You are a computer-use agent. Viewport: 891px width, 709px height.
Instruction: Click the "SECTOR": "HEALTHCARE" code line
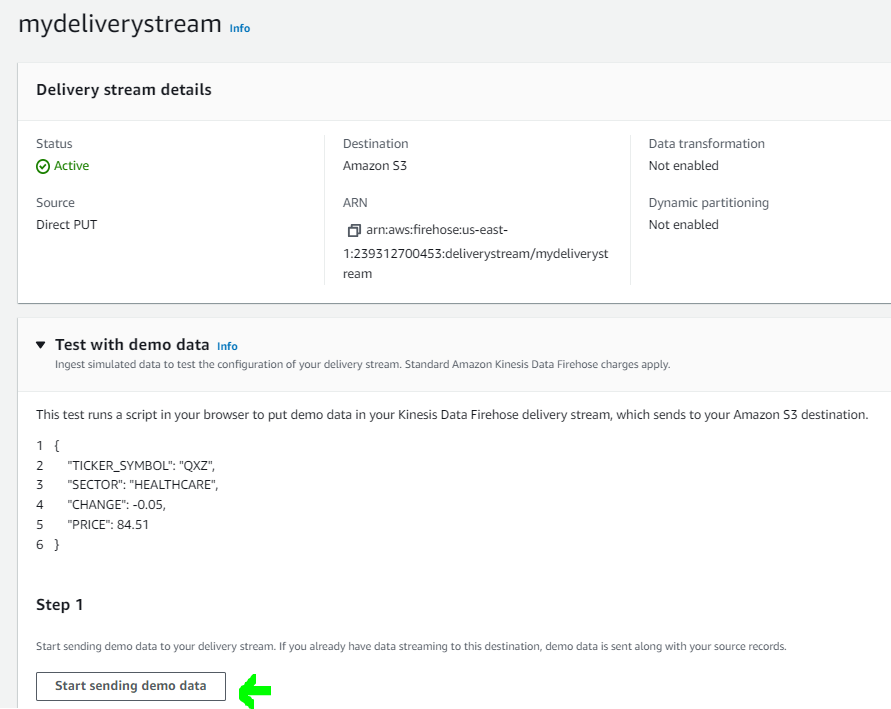(143, 485)
